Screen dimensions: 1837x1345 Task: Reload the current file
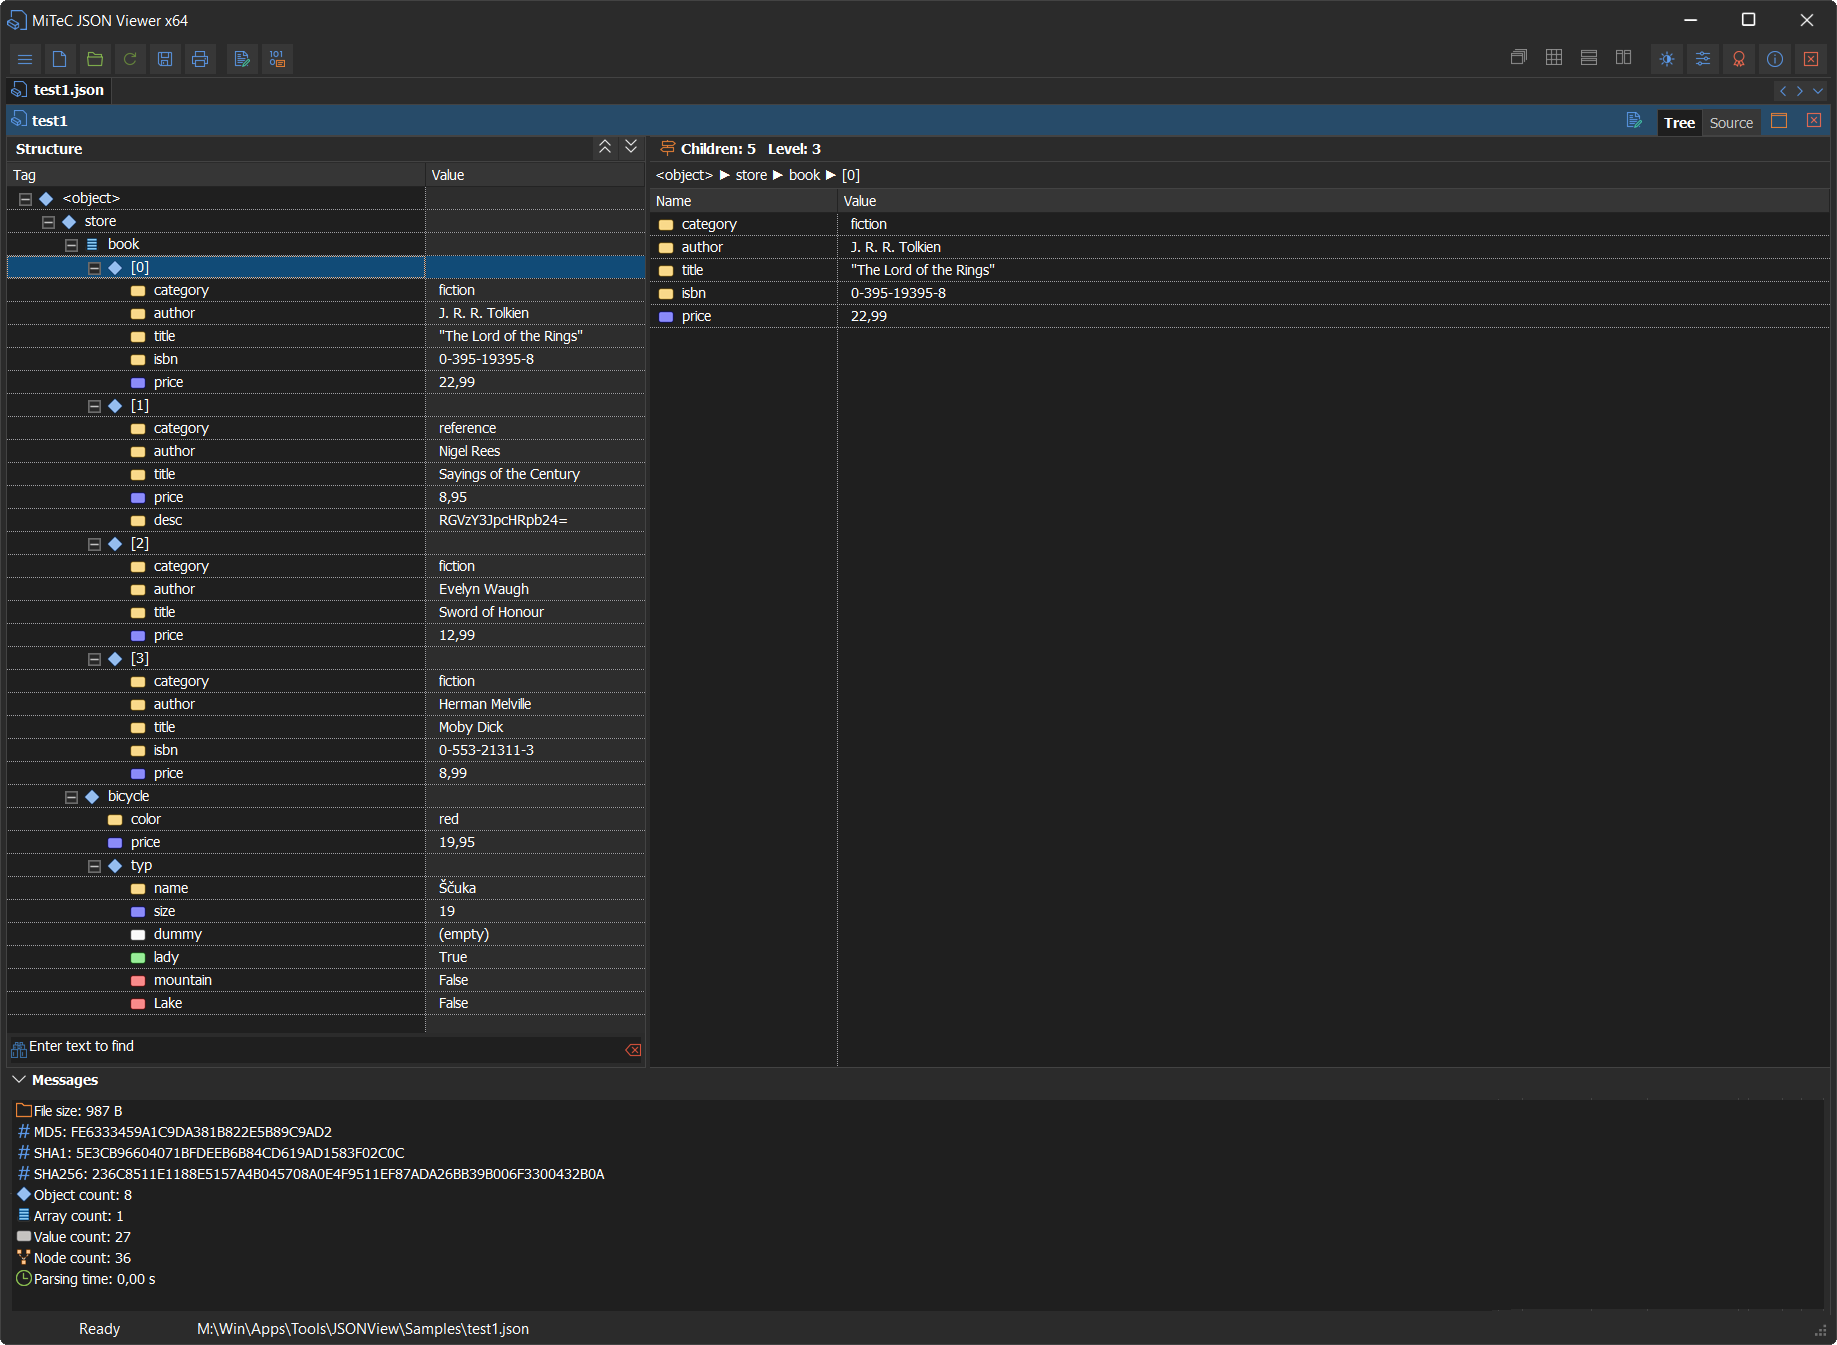point(130,59)
